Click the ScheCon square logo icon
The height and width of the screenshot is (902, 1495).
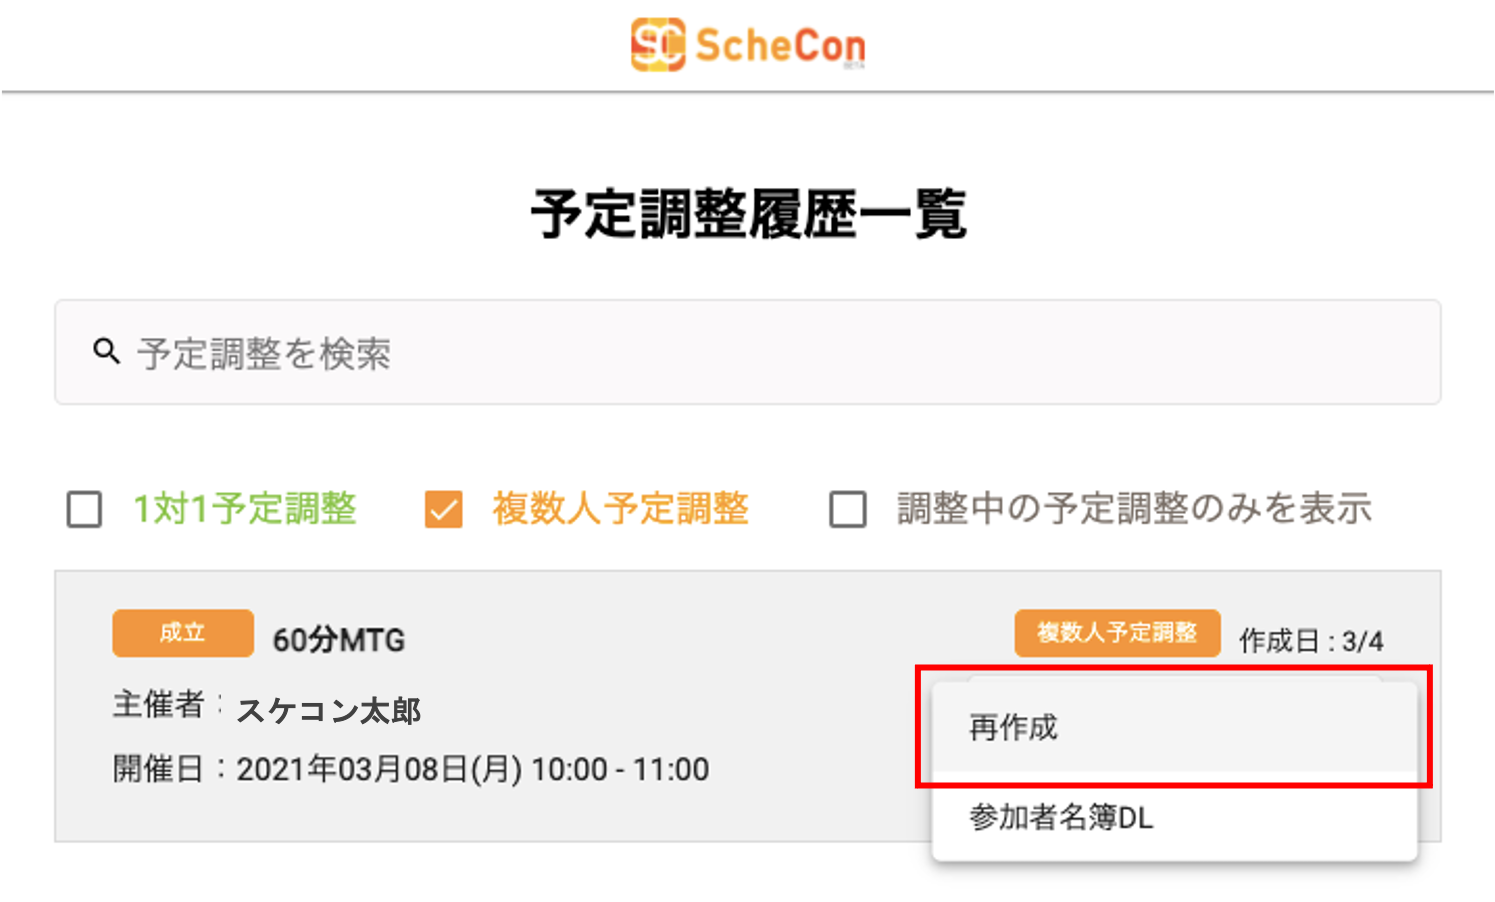click(x=657, y=45)
